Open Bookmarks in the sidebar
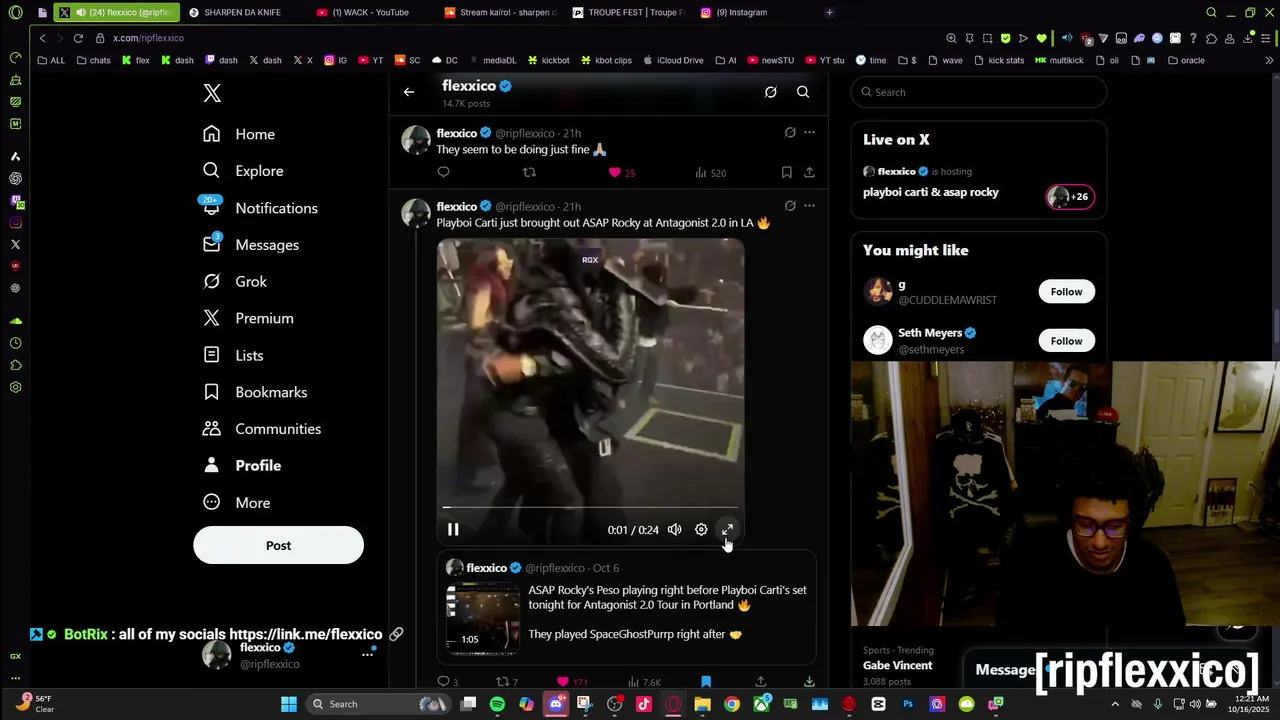Image resolution: width=1280 pixels, height=720 pixels. coord(255,392)
